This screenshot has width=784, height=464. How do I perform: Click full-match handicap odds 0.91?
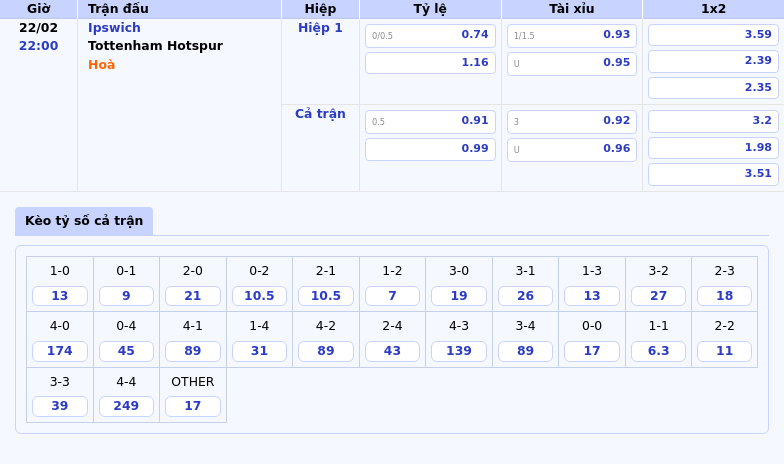(430, 121)
